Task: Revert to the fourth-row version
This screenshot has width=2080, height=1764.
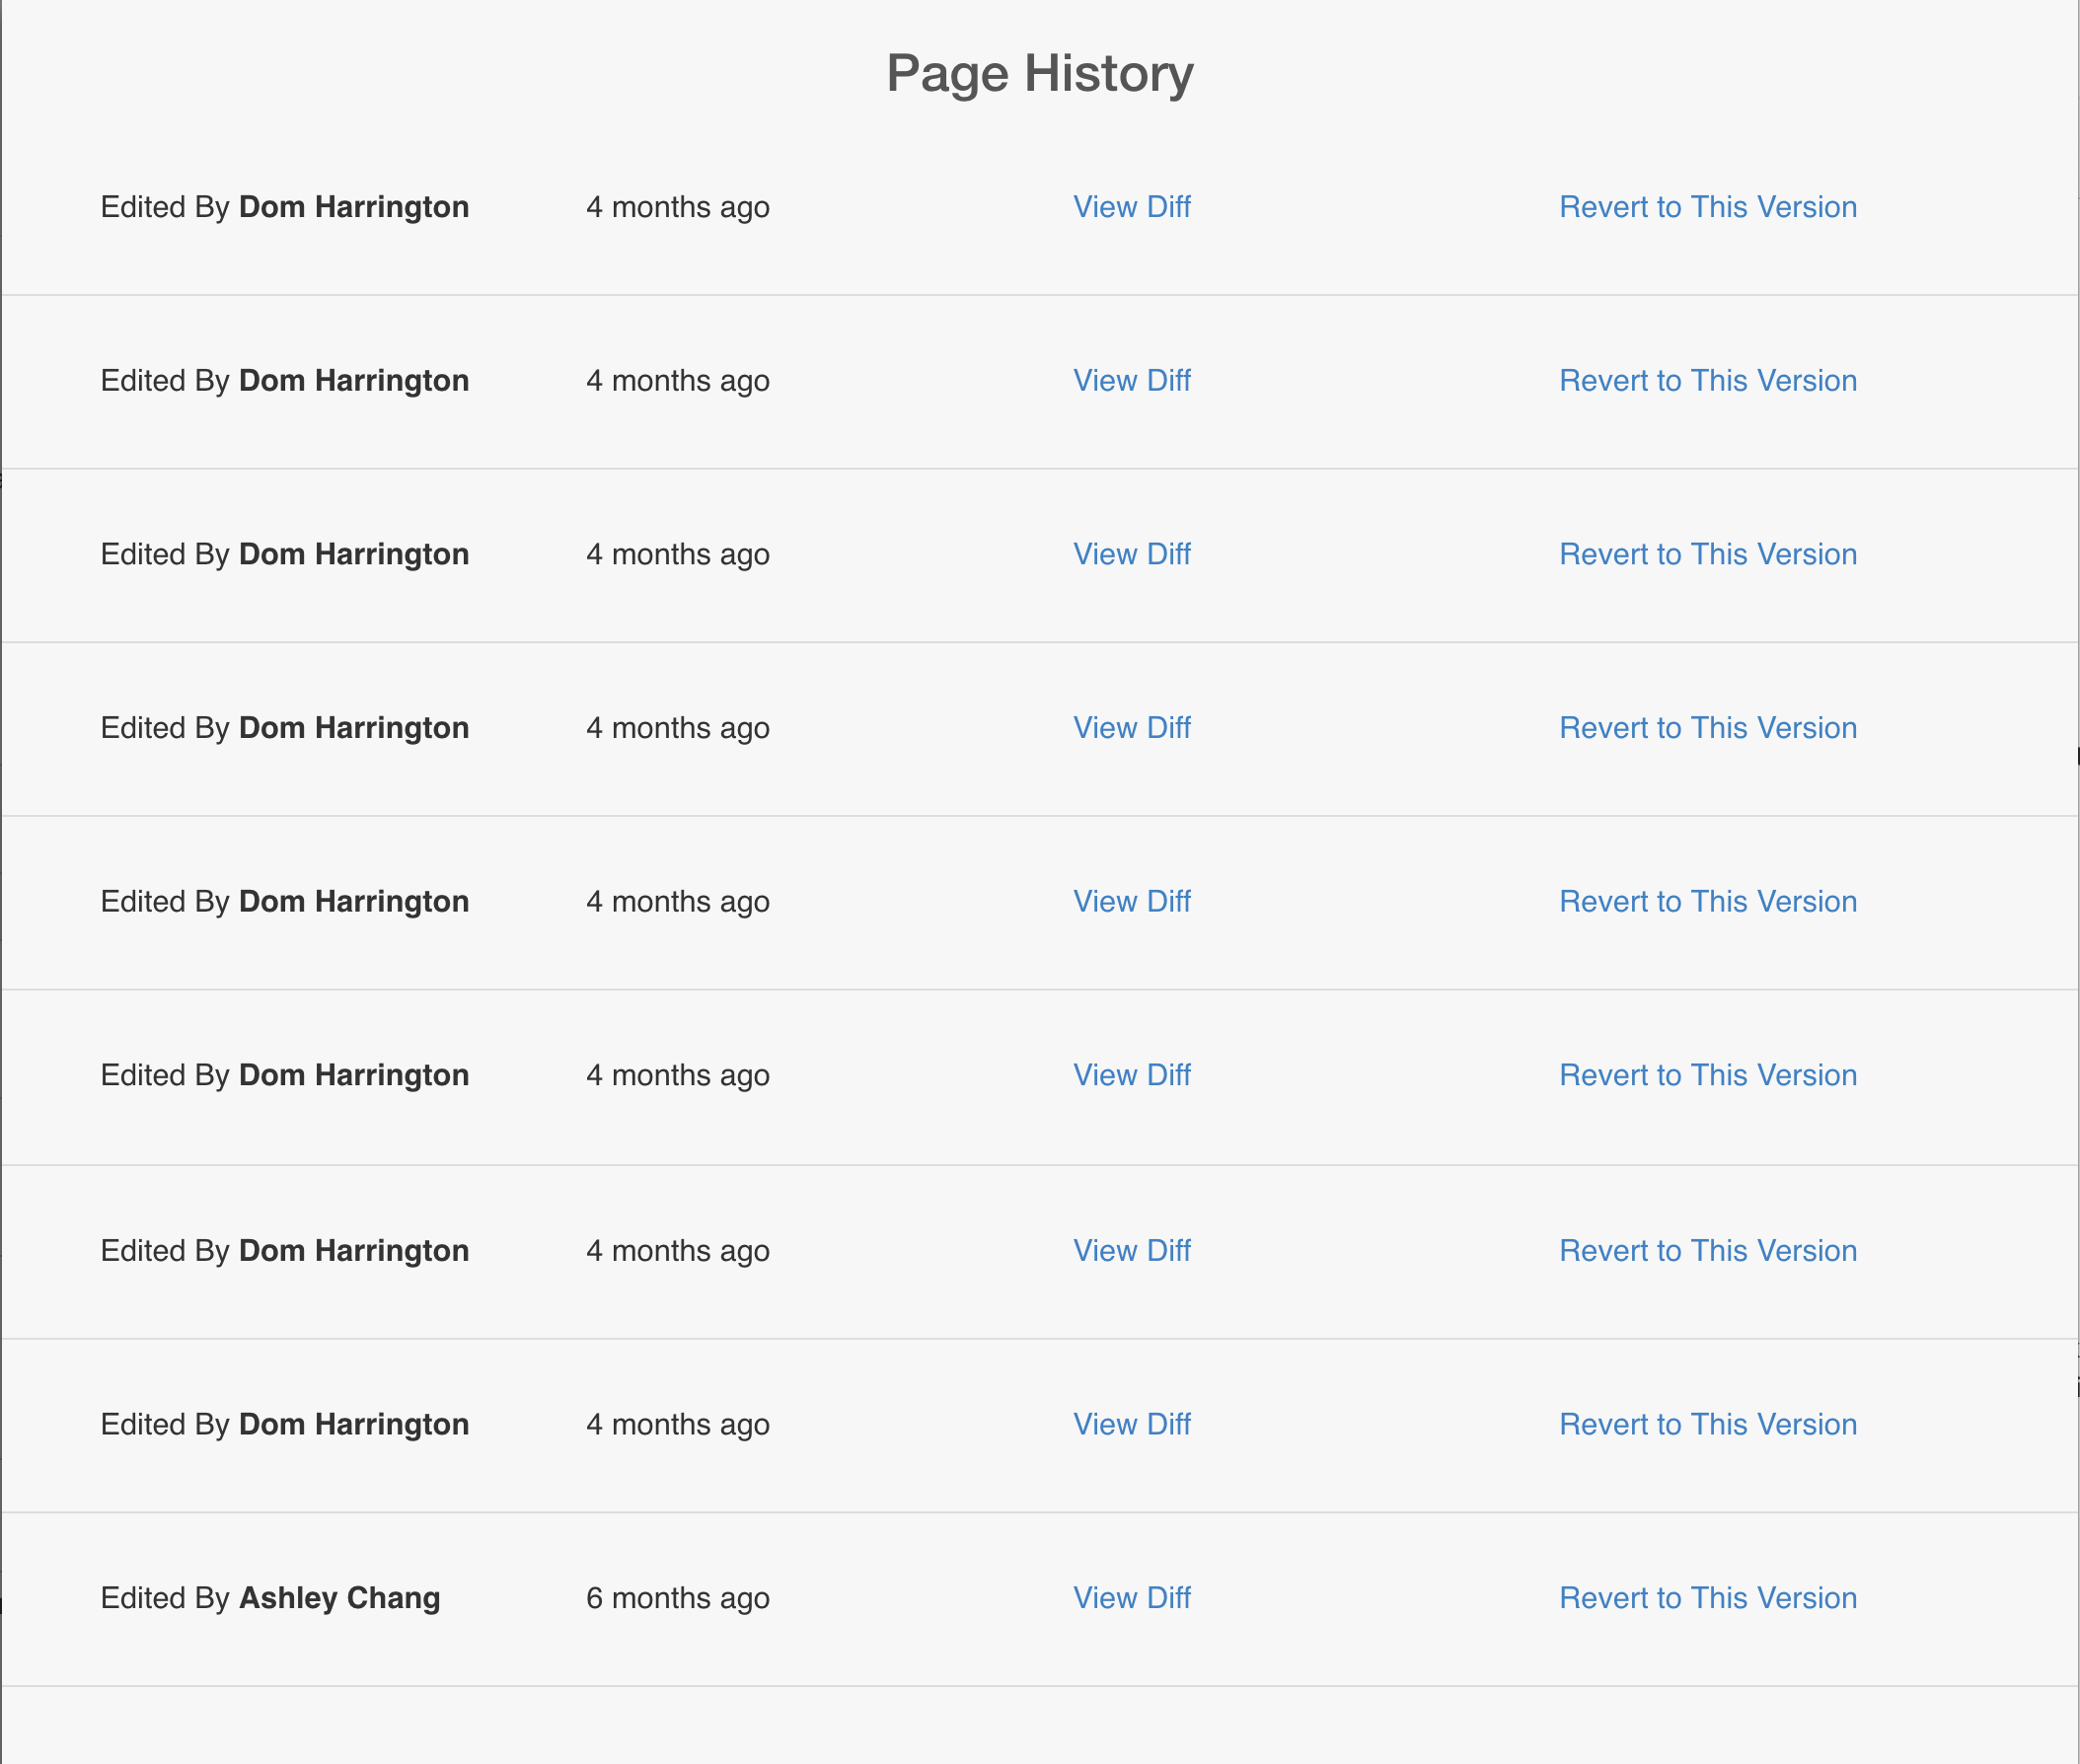Action: pos(1707,728)
